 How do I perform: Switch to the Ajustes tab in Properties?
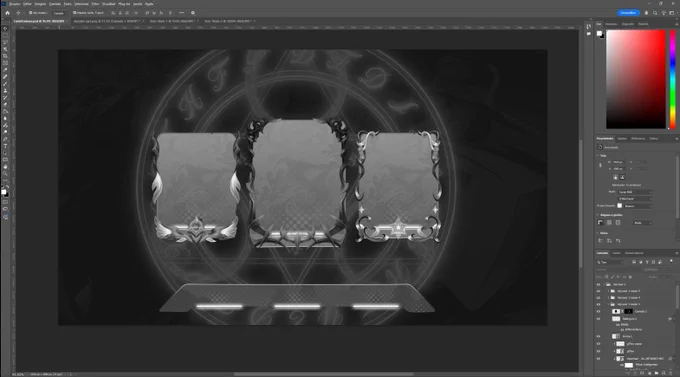pos(622,138)
